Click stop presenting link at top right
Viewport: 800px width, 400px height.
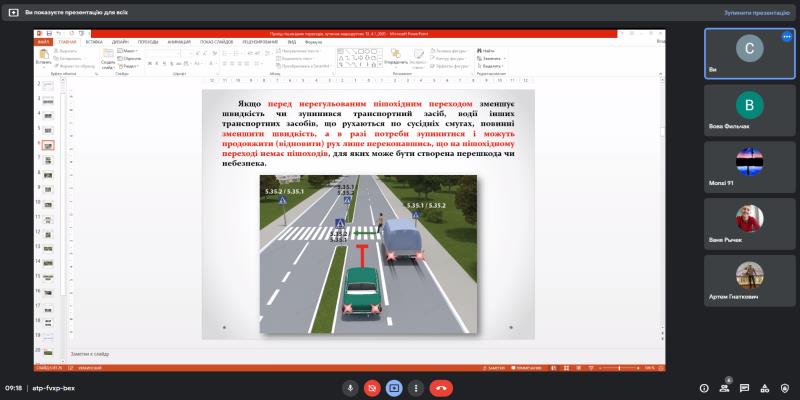click(x=756, y=13)
